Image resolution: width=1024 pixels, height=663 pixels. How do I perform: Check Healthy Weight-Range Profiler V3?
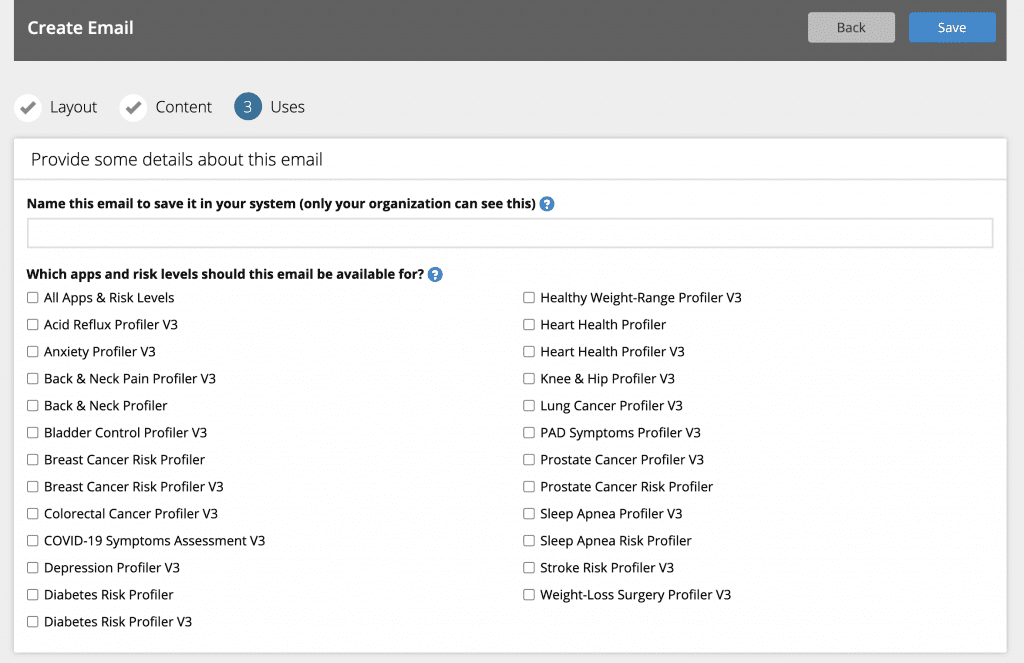529,298
